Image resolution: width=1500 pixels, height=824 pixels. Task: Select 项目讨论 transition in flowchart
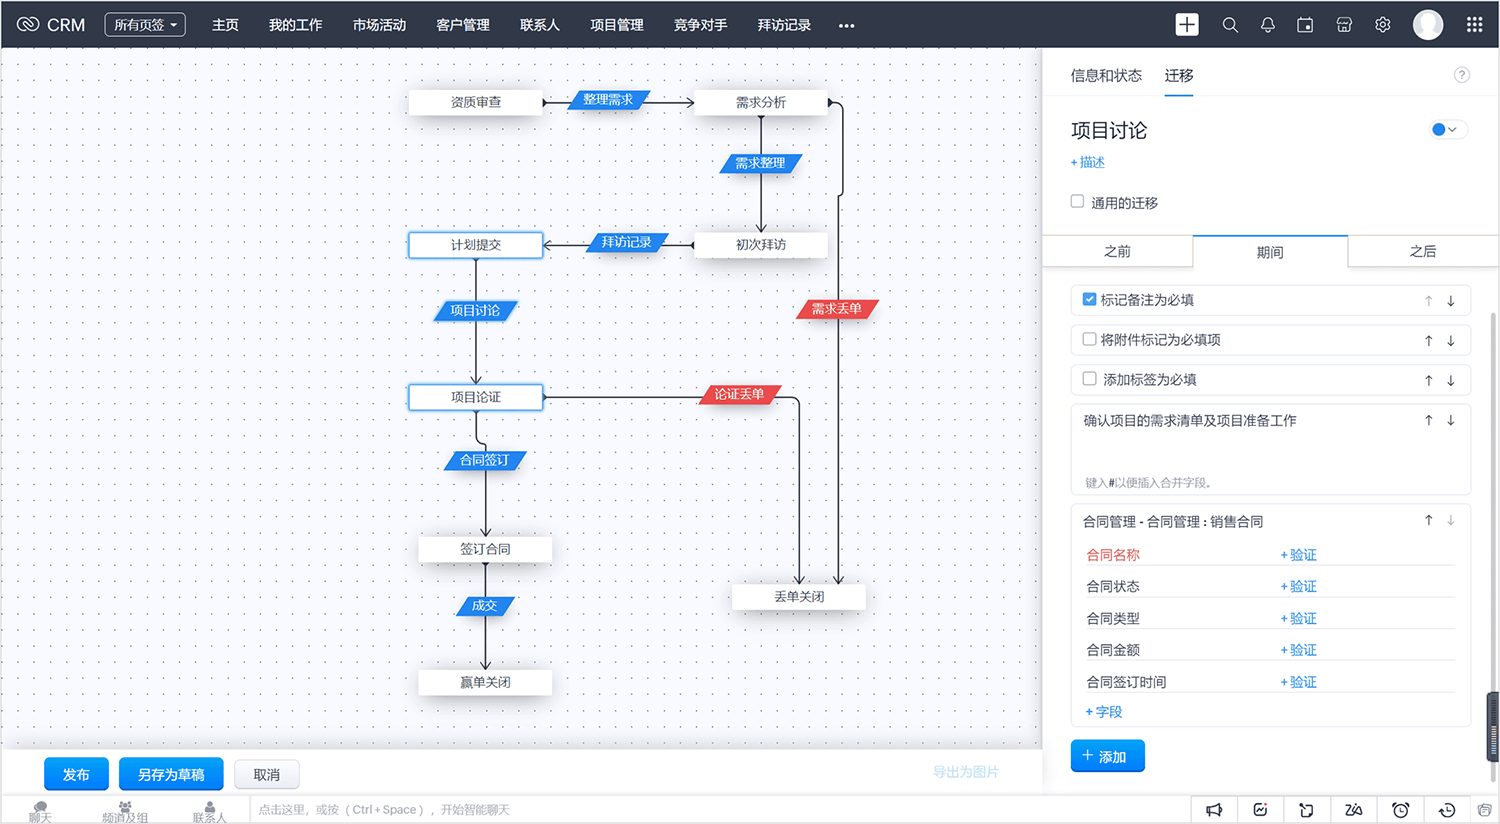[475, 310]
